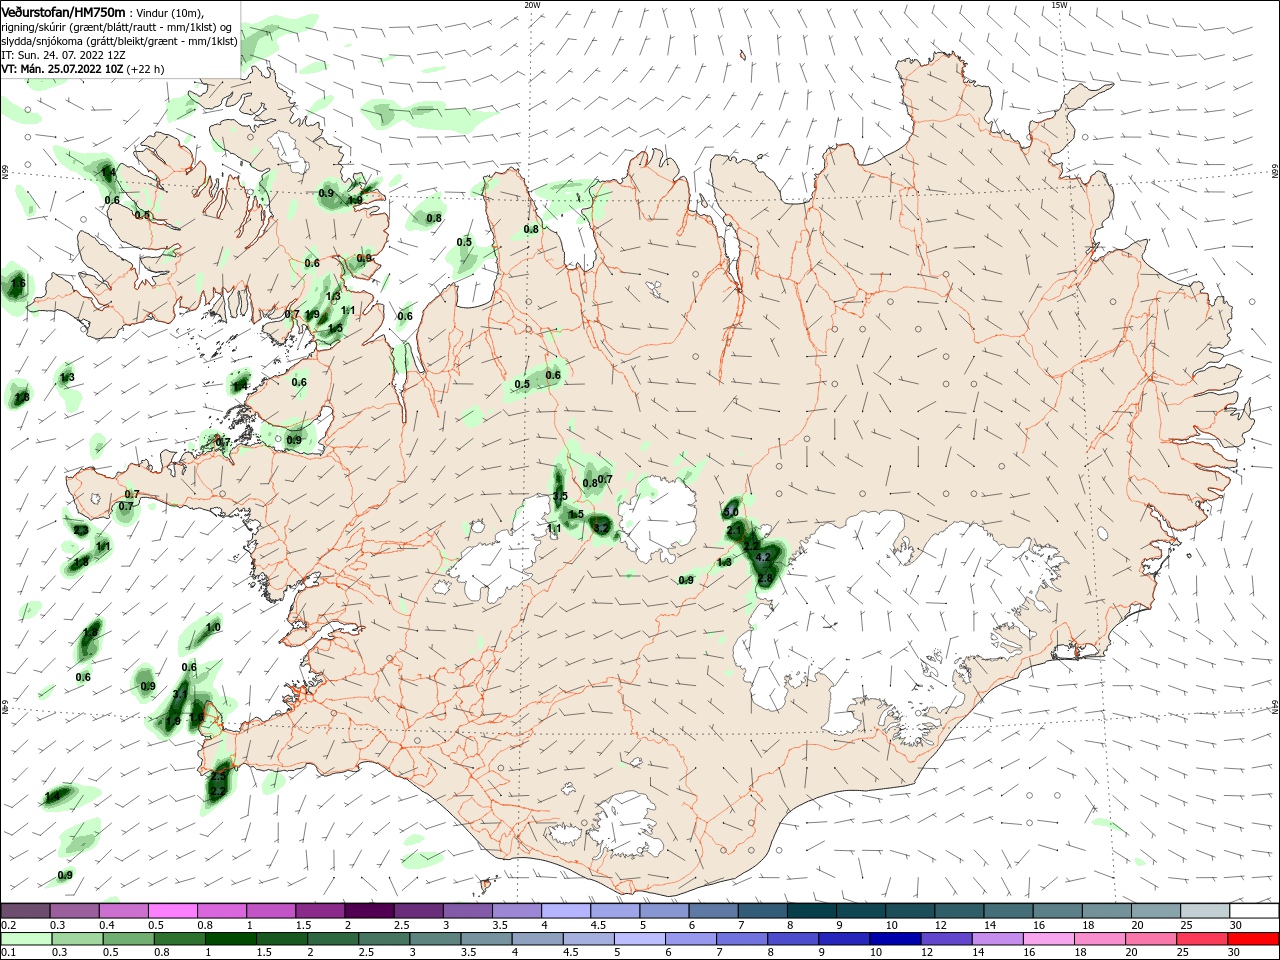
Task: Pick the grey-purple 0.2 swatch in the upper legend row
Action: pyautogui.click(x=25, y=911)
